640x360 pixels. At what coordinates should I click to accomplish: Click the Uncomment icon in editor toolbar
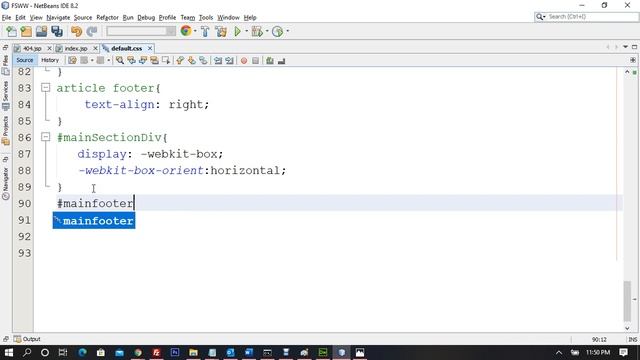coord(281,60)
